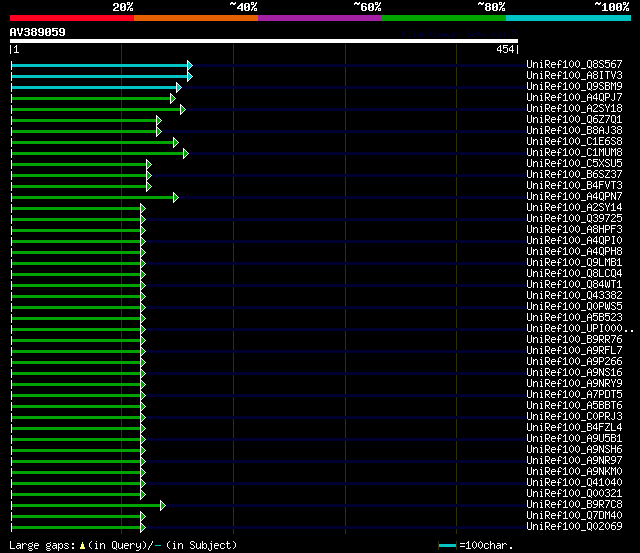The height and width of the screenshot is (553, 640).
Task: Click the UniRef100_A5B523 label
Action: click(574, 318)
